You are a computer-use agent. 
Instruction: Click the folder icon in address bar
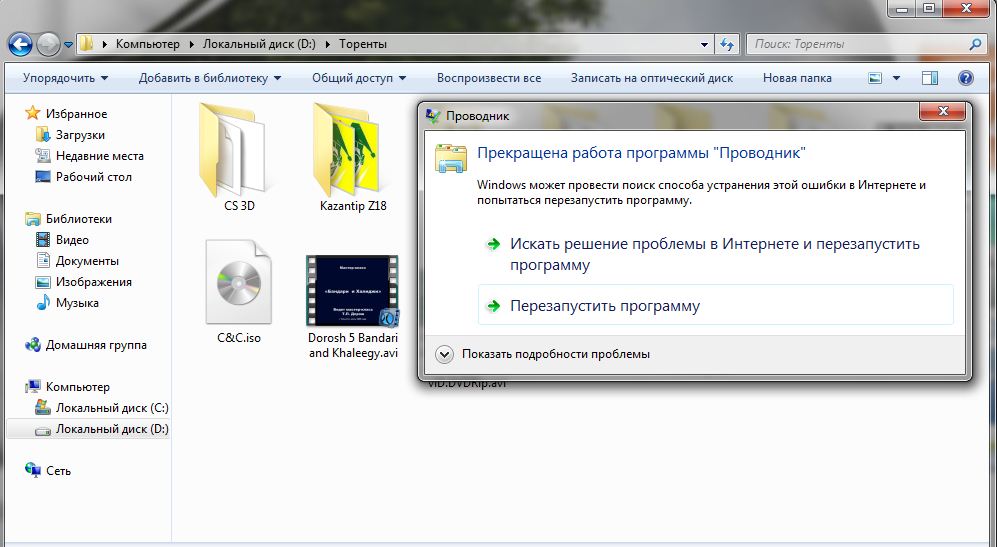tap(86, 44)
